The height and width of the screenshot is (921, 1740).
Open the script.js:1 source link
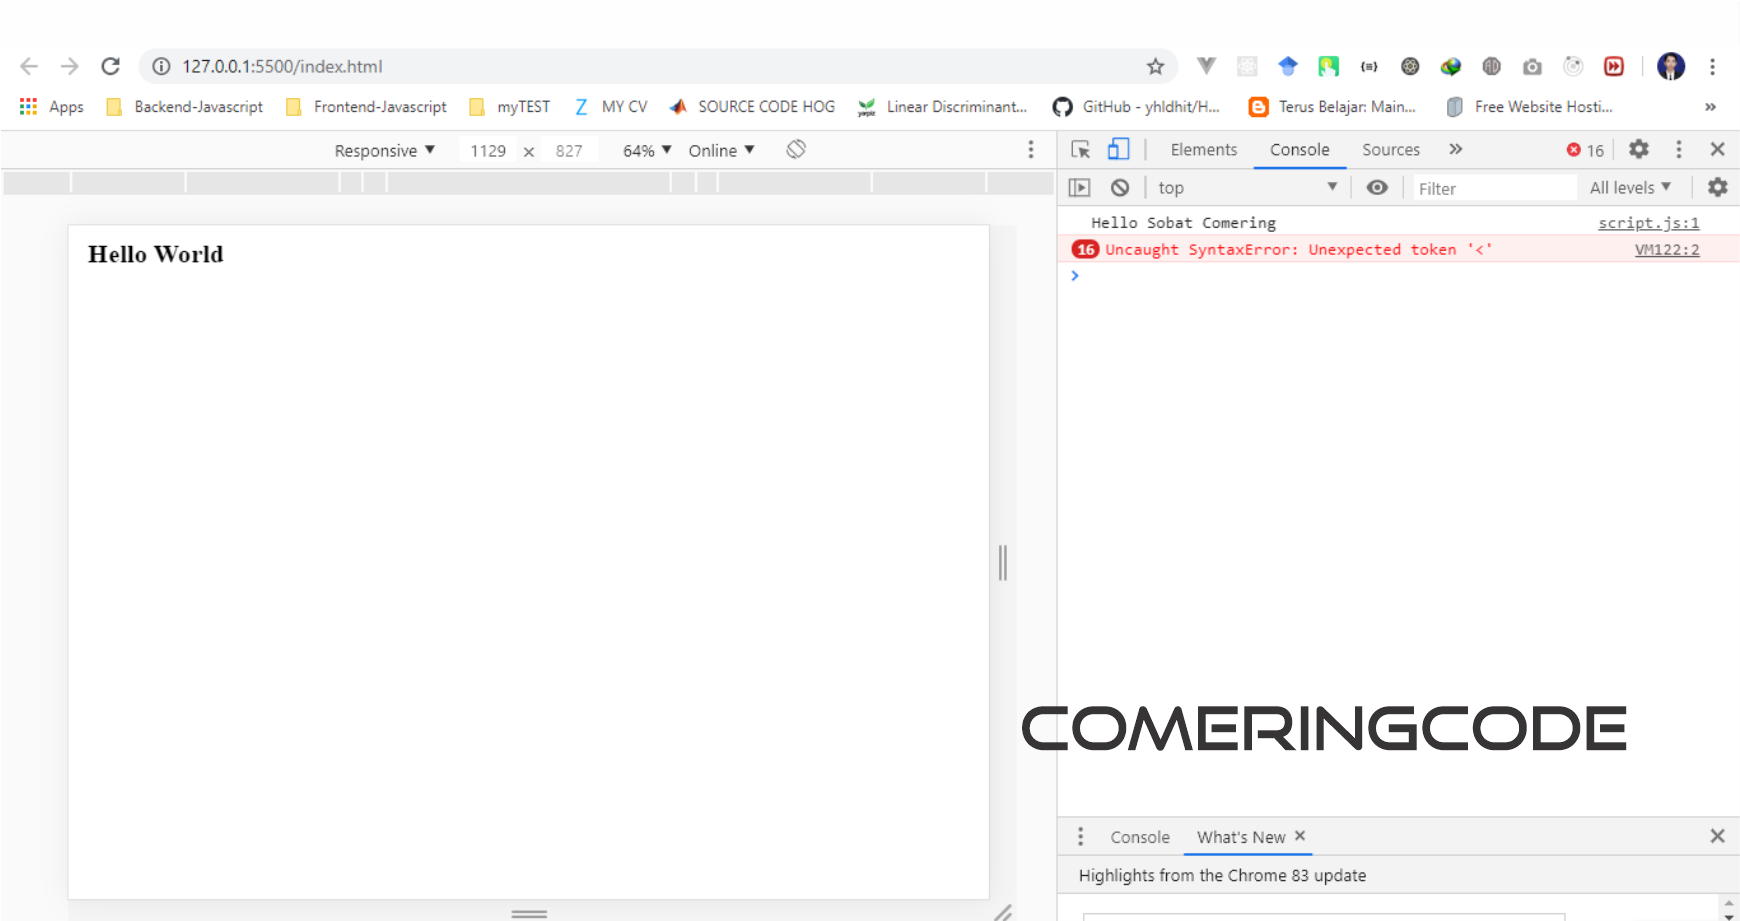[1648, 222]
